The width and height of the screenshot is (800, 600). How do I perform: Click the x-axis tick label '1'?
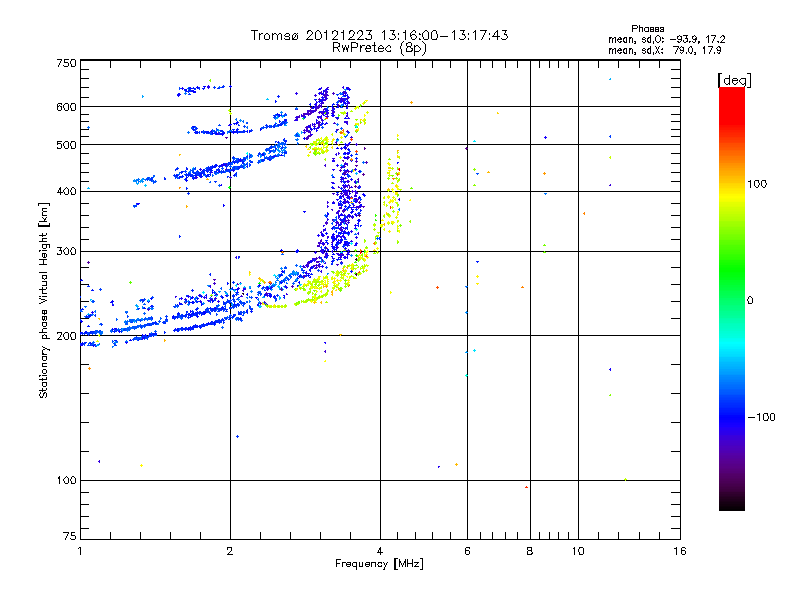80,551
